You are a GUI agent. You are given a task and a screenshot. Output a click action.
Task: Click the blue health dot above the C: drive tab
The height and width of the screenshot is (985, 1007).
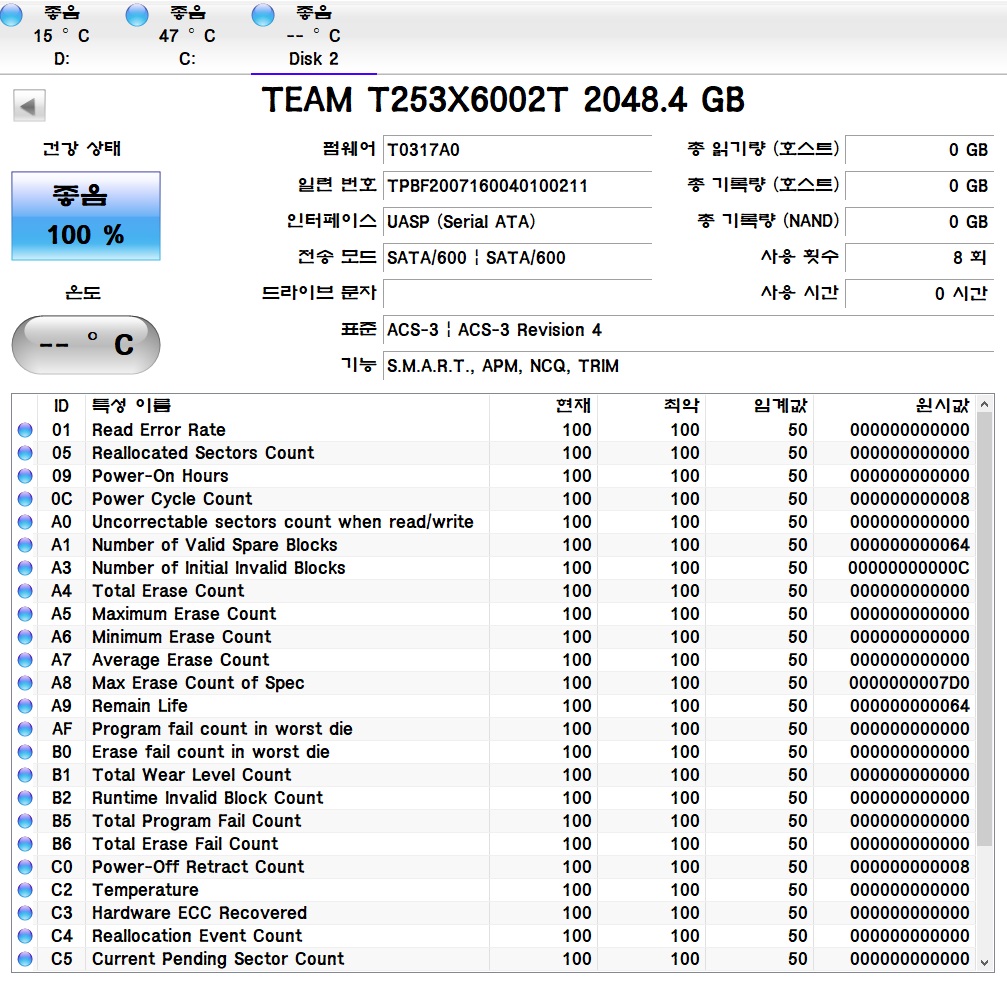coord(137,15)
